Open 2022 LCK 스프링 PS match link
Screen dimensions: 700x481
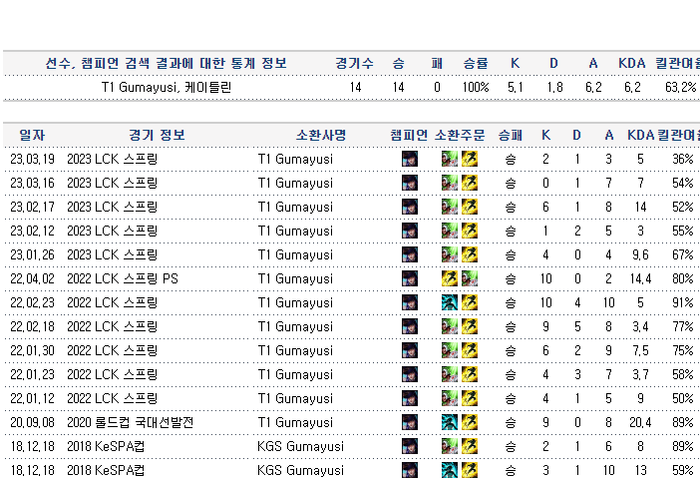click(122, 279)
